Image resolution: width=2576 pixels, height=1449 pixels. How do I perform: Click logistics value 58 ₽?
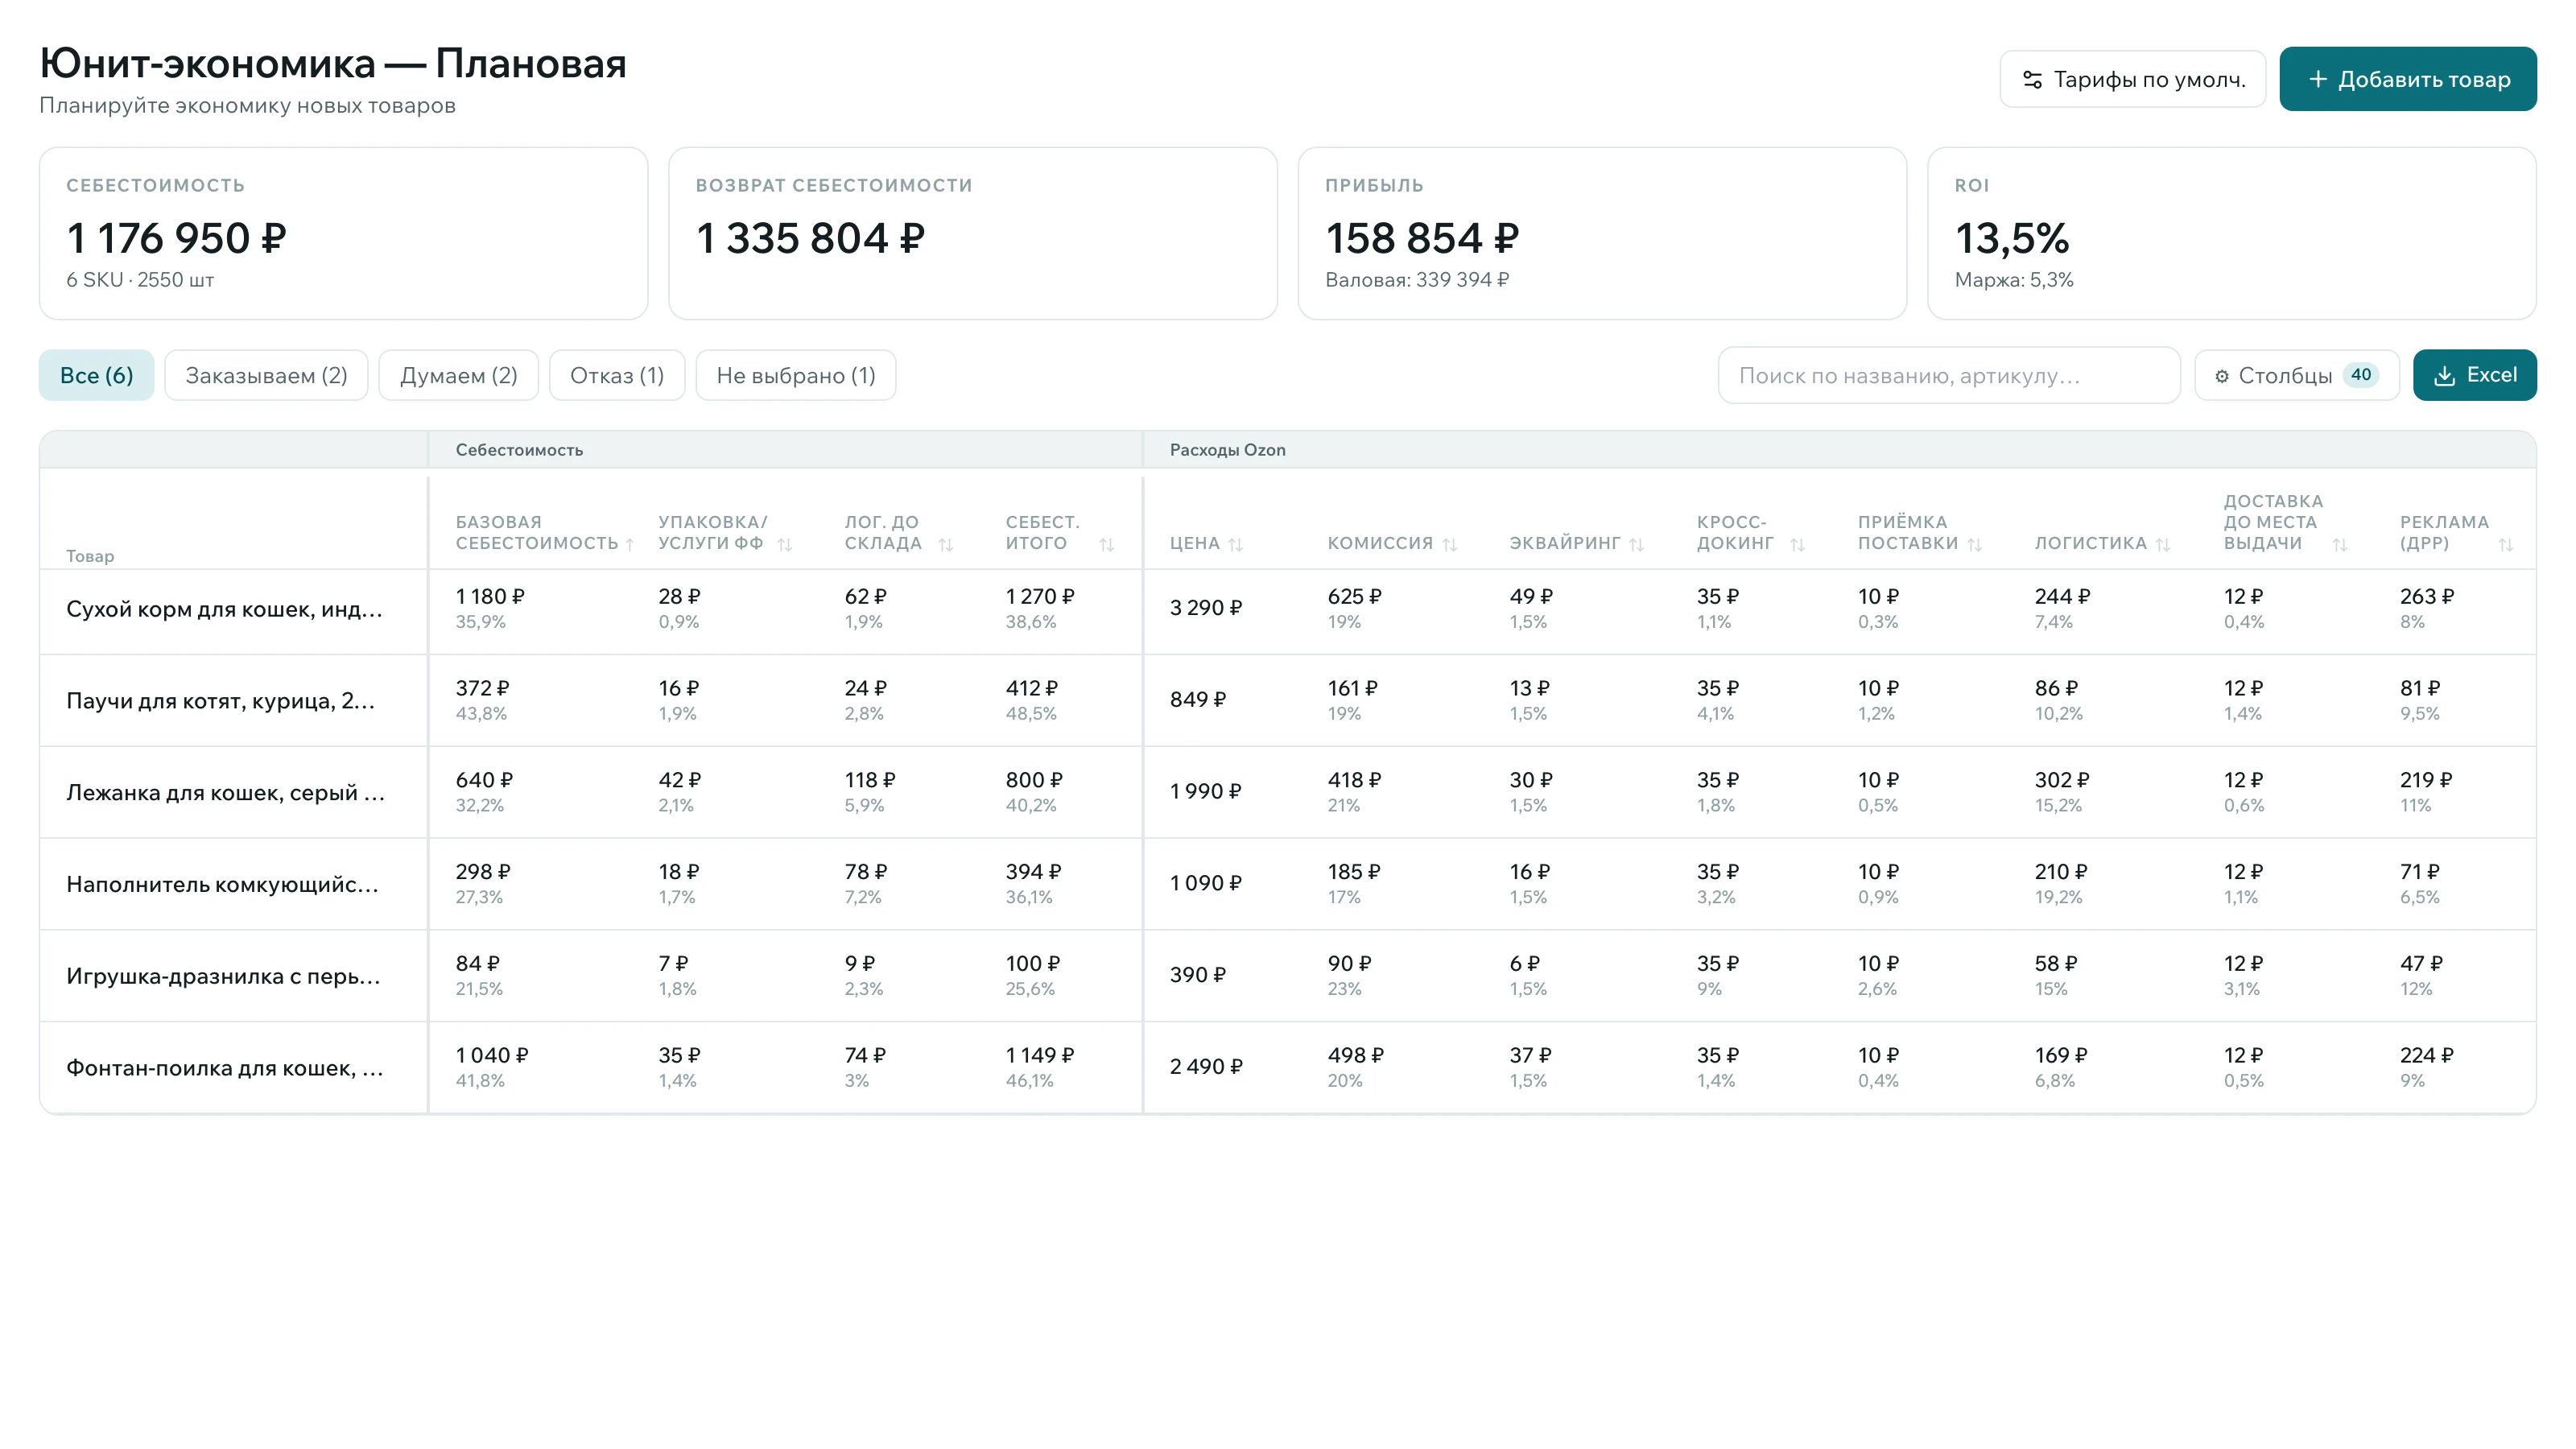[x=2056, y=964]
